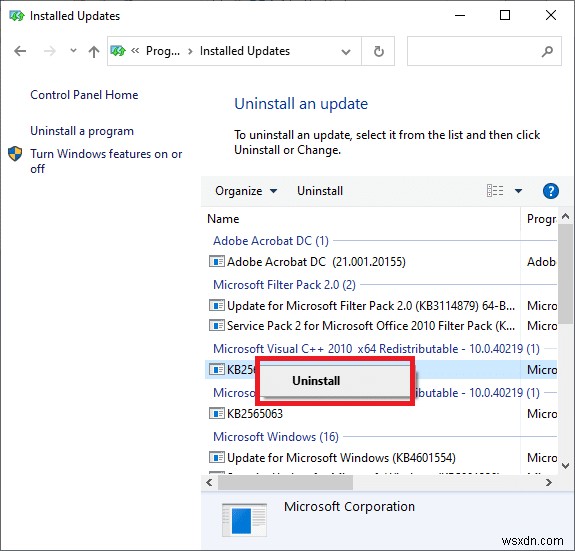Click Micro program cell in KB2565063 row
Image resolution: width=575 pixels, height=551 pixels.
point(542,414)
